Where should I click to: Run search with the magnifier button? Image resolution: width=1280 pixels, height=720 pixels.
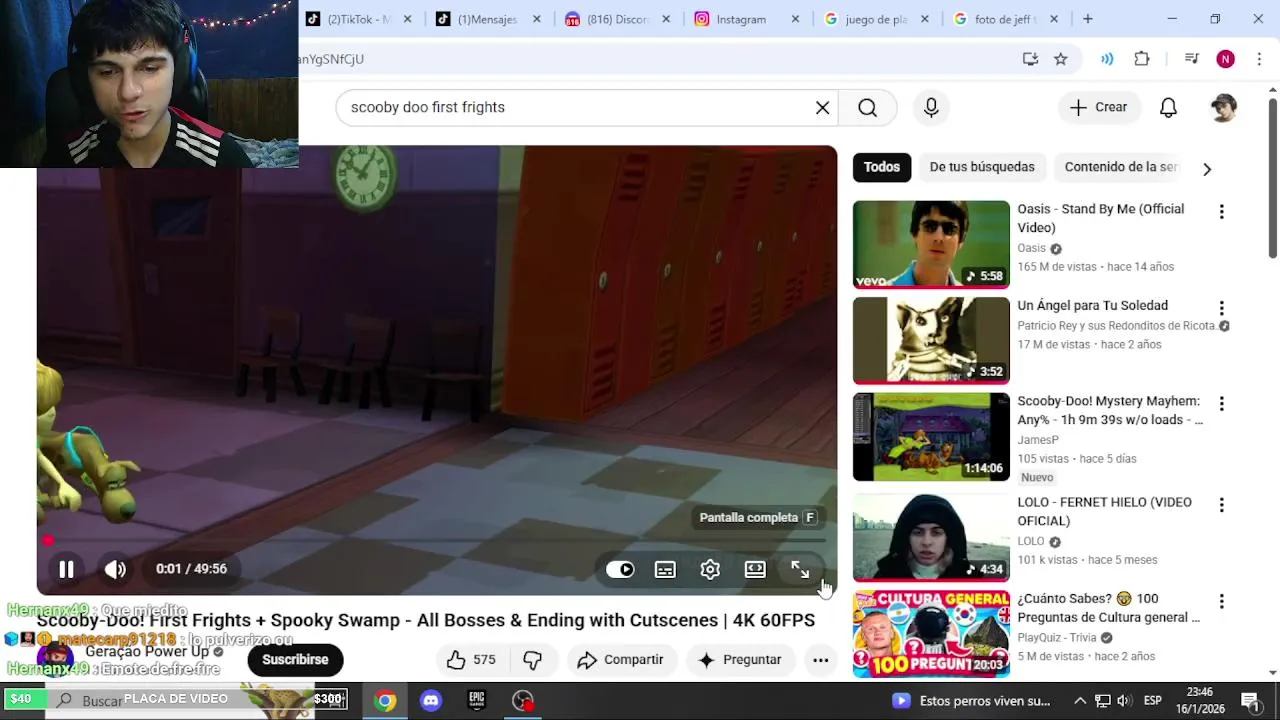(x=867, y=108)
